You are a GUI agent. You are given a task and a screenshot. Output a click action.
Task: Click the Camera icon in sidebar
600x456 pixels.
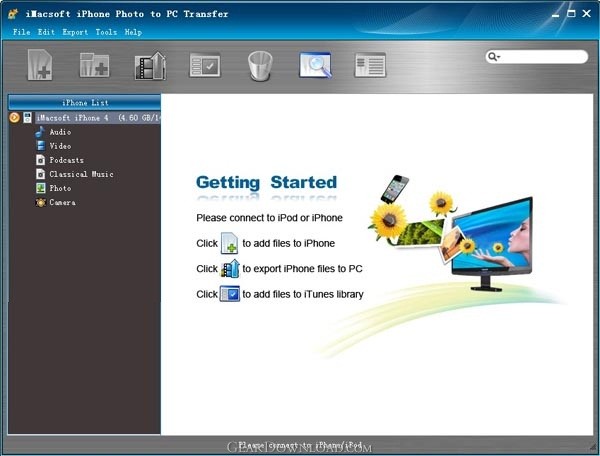tap(40, 202)
